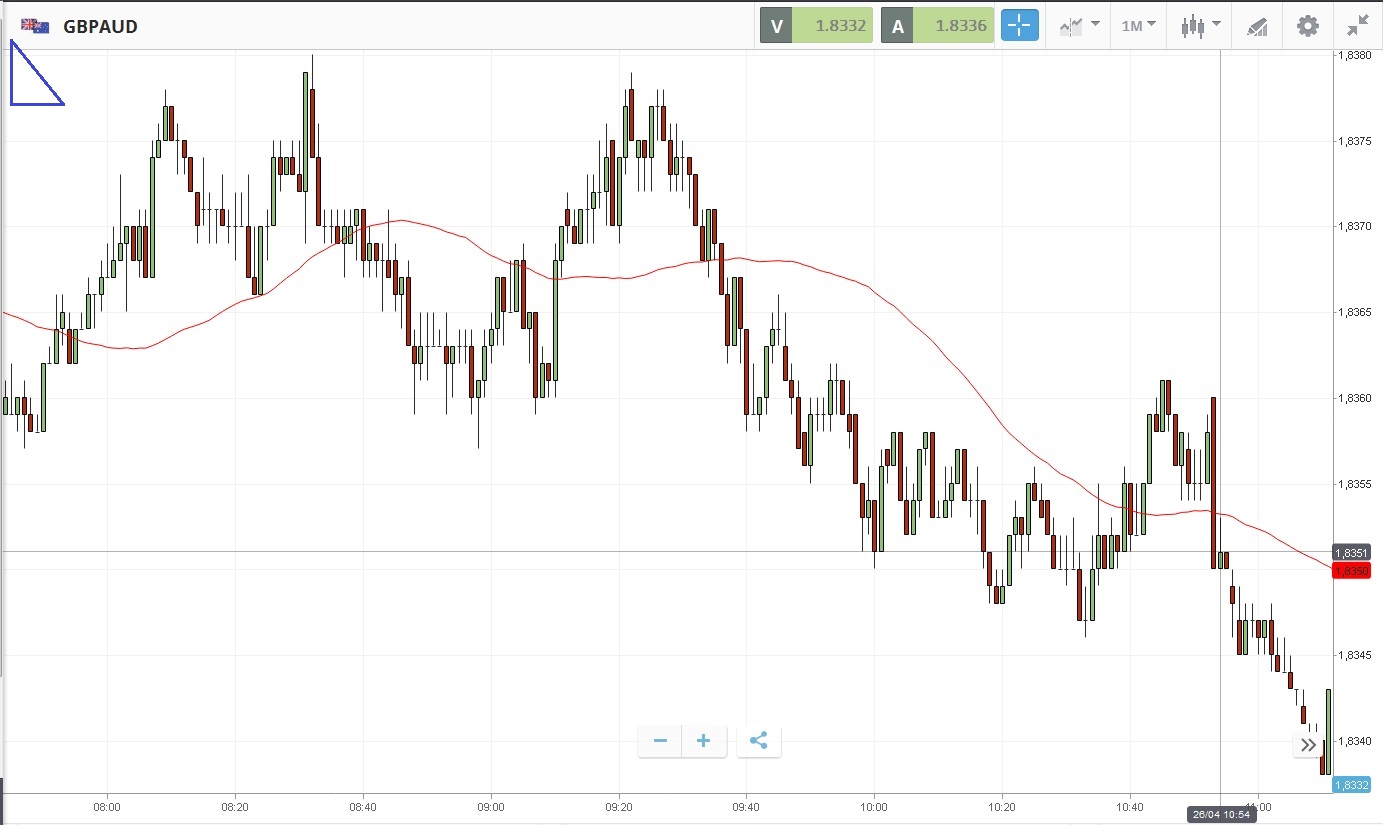Click the 09:40 time axis label

tap(746, 806)
